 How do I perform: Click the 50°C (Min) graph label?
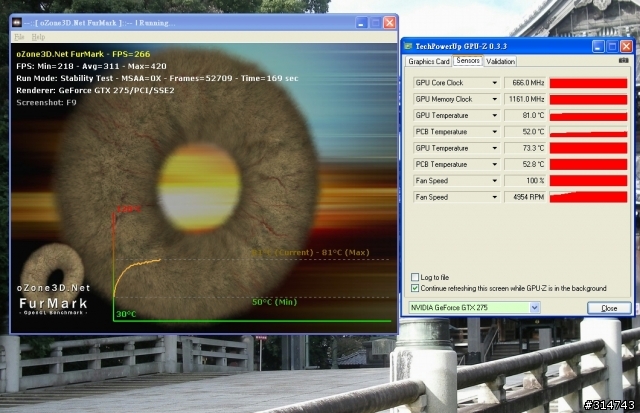pyautogui.click(x=274, y=302)
